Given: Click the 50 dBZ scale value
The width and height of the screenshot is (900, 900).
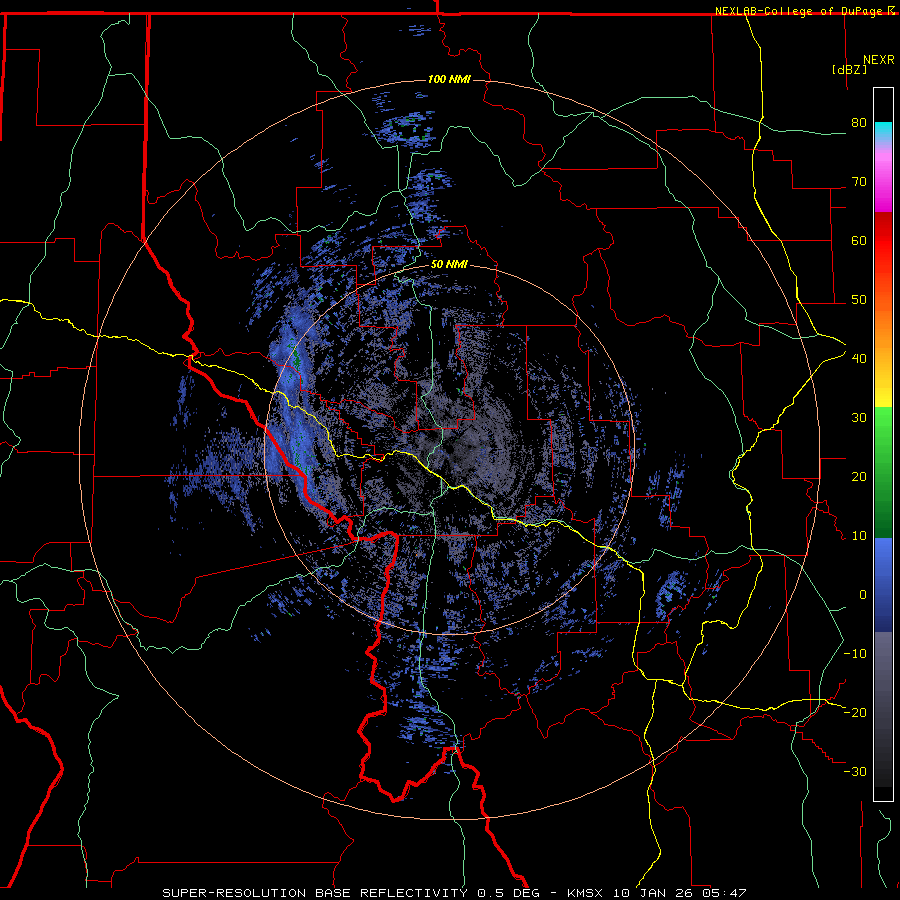Looking at the screenshot, I should click(x=859, y=300).
